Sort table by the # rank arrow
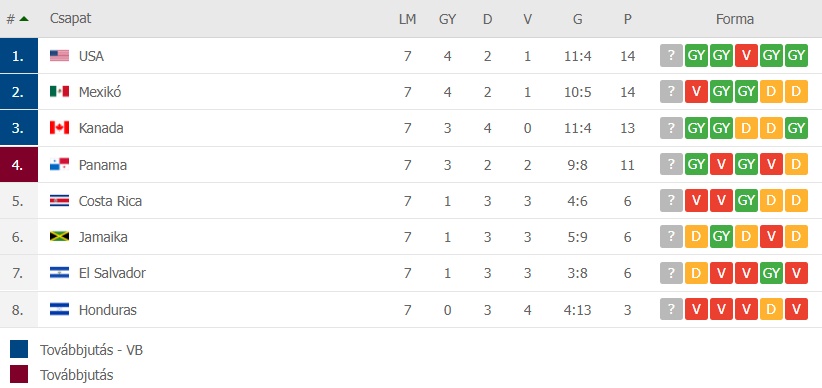The image size is (822, 388). coord(24,19)
